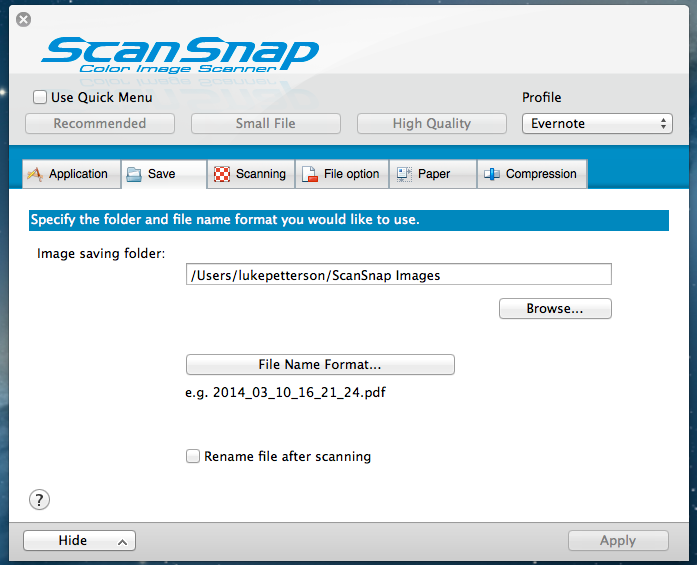697x565 pixels.
Task: Go to the File option tab
Action: [x=342, y=174]
